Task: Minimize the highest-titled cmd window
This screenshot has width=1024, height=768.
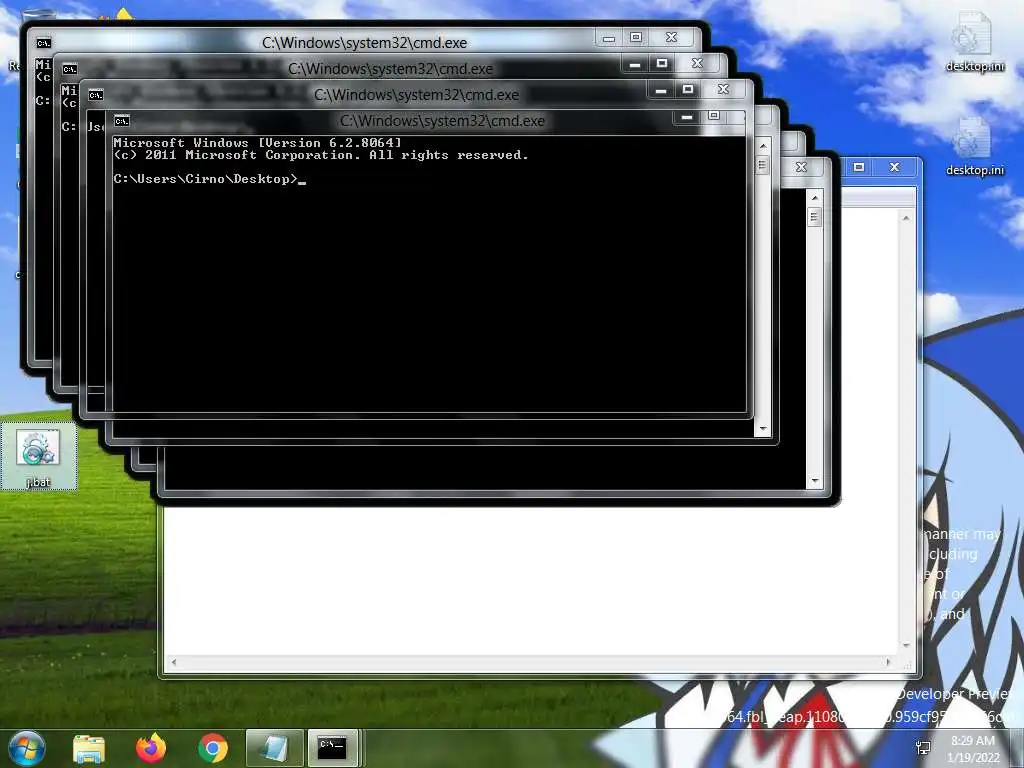Action: (x=609, y=38)
